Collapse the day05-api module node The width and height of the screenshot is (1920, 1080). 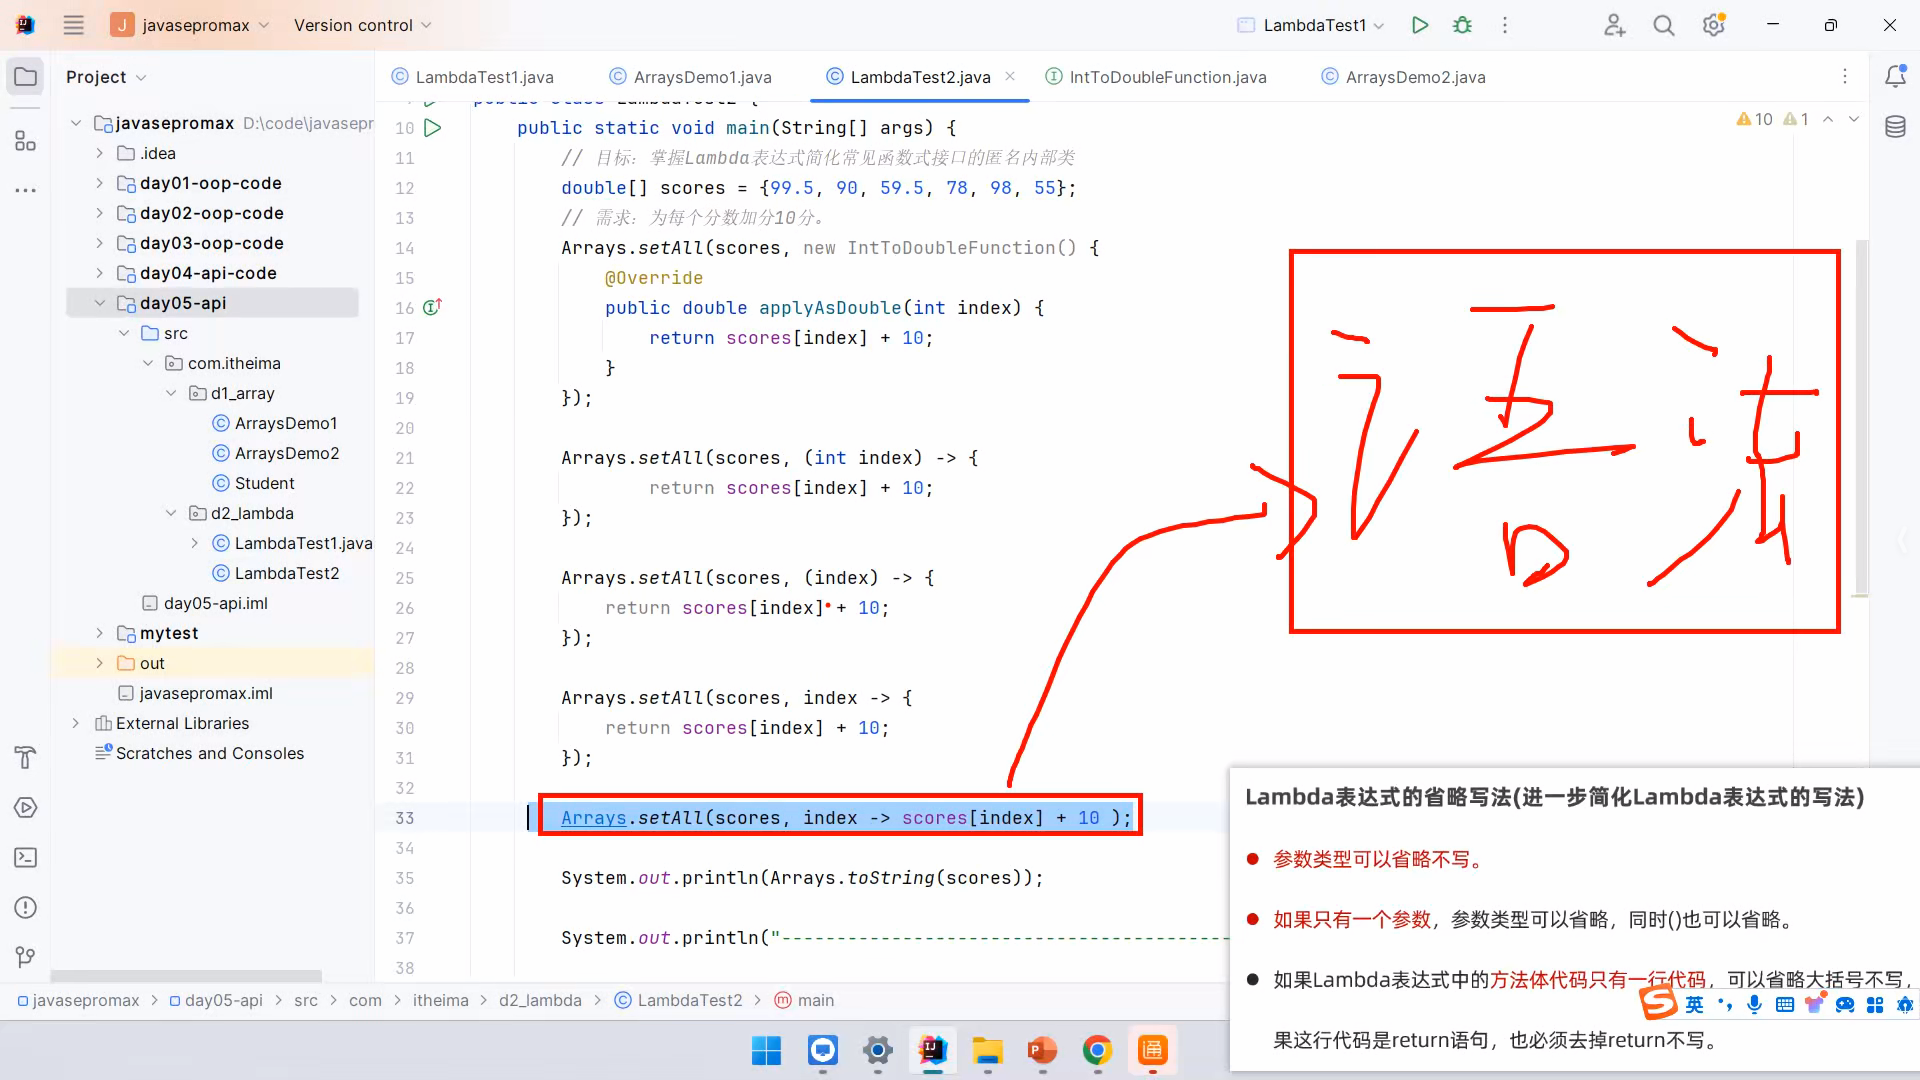click(x=99, y=303)
